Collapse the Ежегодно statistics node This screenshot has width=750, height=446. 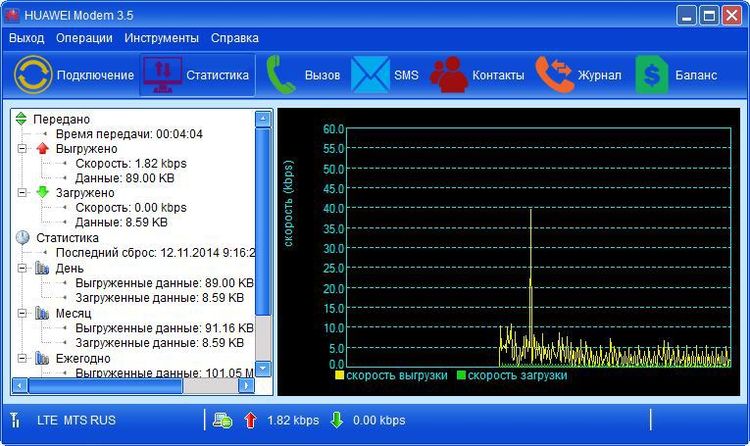[22, 358]
